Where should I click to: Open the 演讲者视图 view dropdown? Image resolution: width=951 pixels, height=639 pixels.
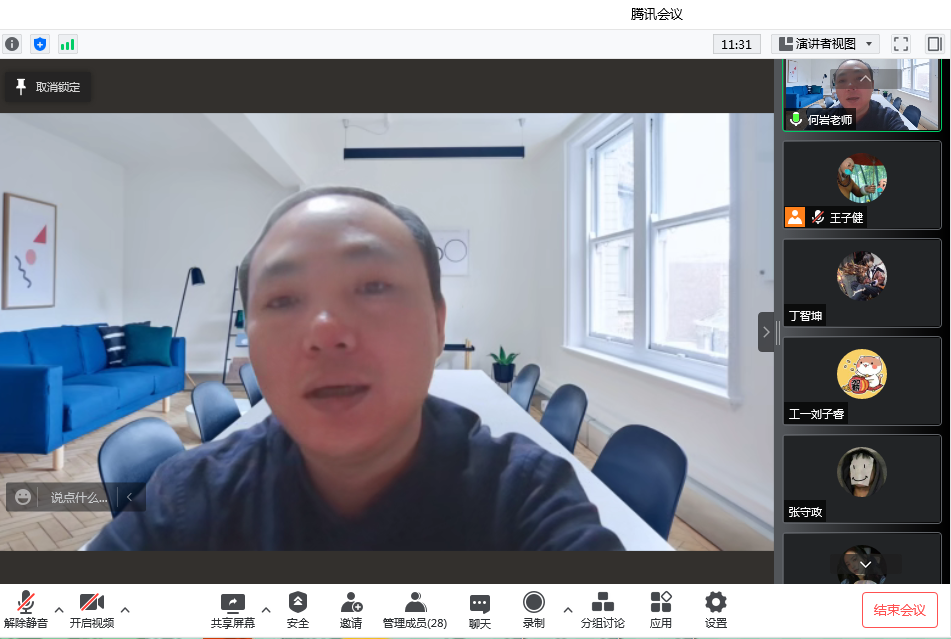click(x=825, y=44)
